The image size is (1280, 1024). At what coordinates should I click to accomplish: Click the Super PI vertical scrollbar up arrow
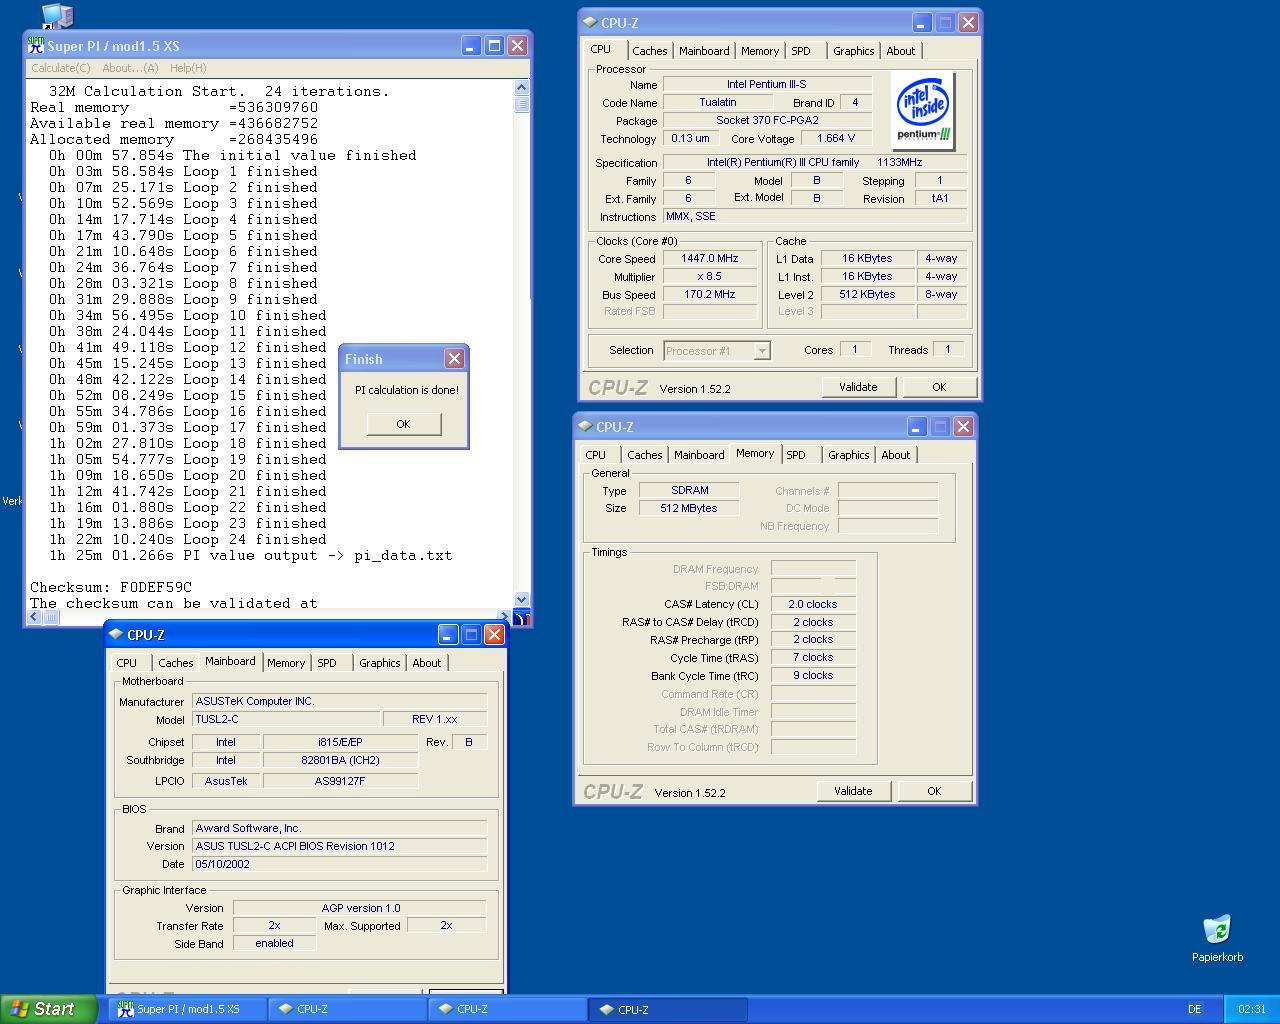(x=522, y=88)
